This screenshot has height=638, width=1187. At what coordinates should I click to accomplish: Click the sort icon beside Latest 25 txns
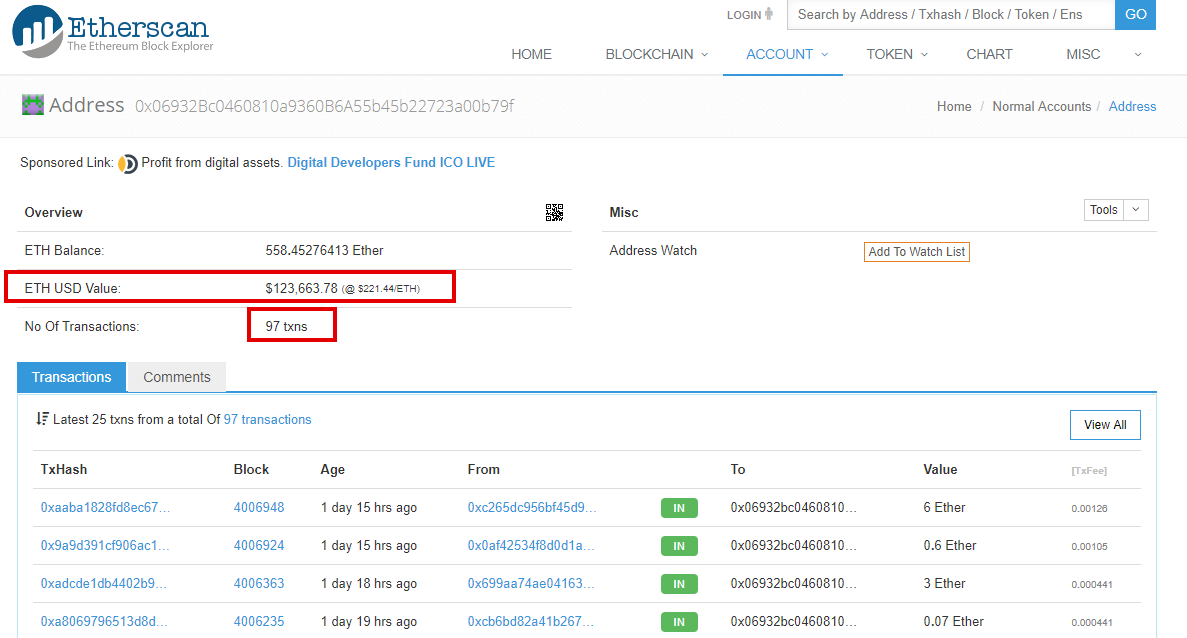42,419
